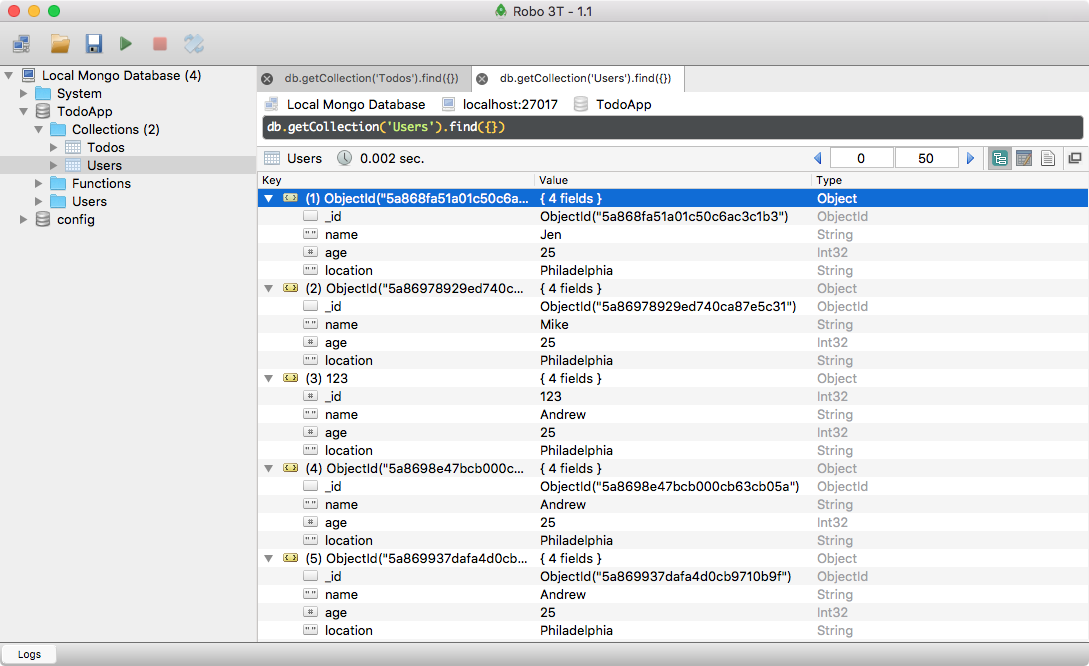The image size is (1089, 666).
Task: Switch to tree view mode
Action: [x=999, y=158]
